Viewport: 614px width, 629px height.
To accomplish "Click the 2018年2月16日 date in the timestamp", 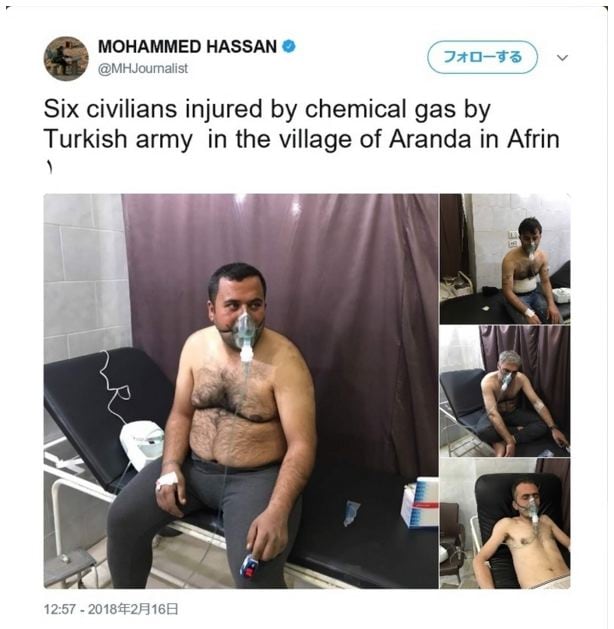I will point(133,609).
